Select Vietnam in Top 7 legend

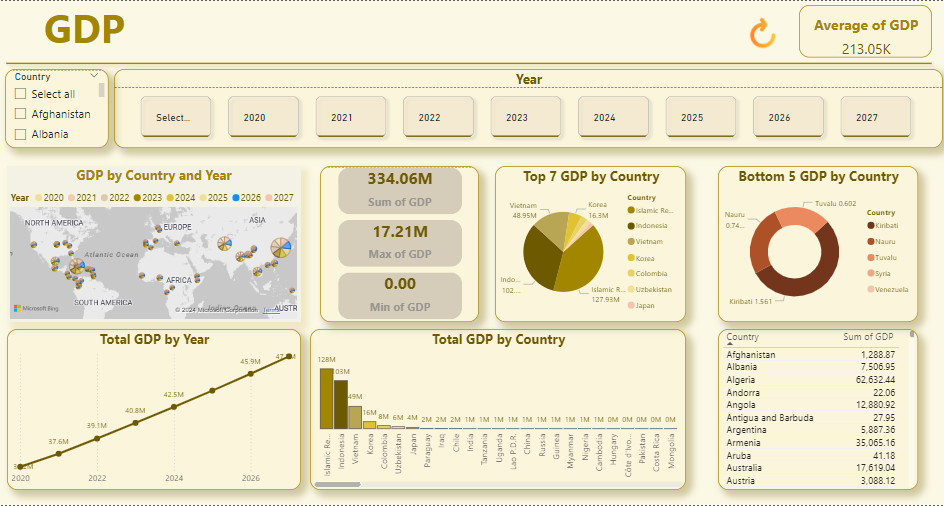[x=645, y=242]
